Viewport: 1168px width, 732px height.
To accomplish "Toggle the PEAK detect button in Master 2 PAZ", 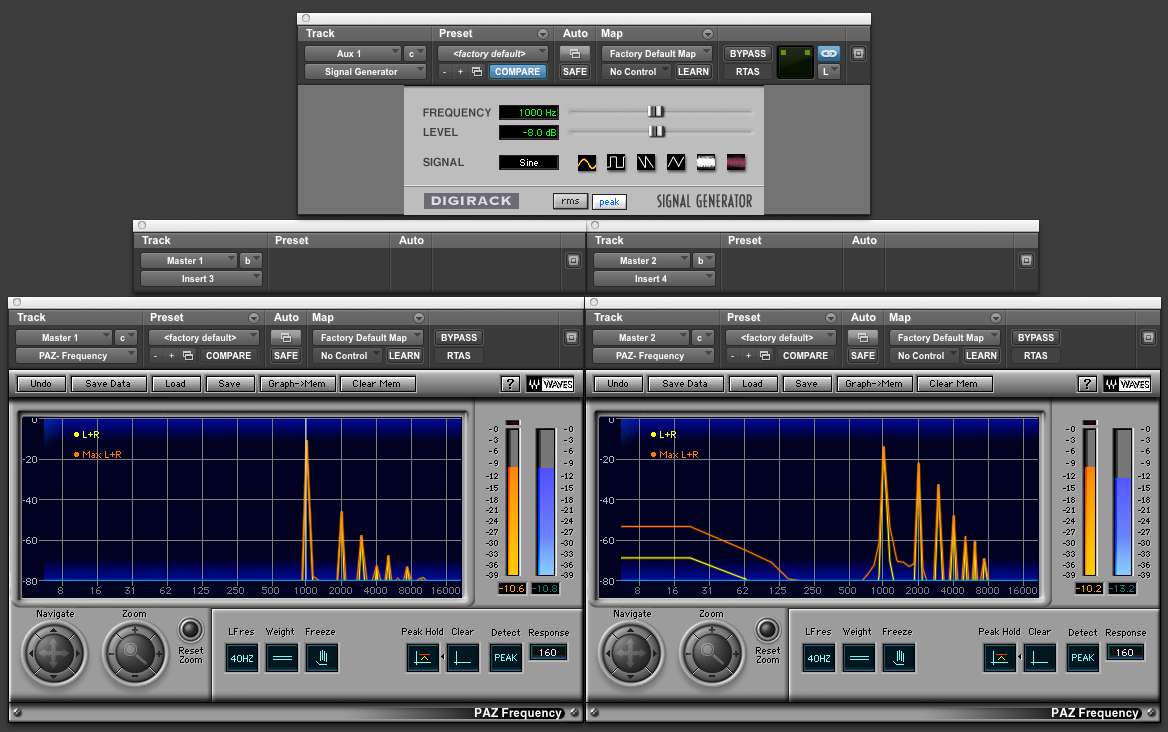I will click(x=1082, y=658).
